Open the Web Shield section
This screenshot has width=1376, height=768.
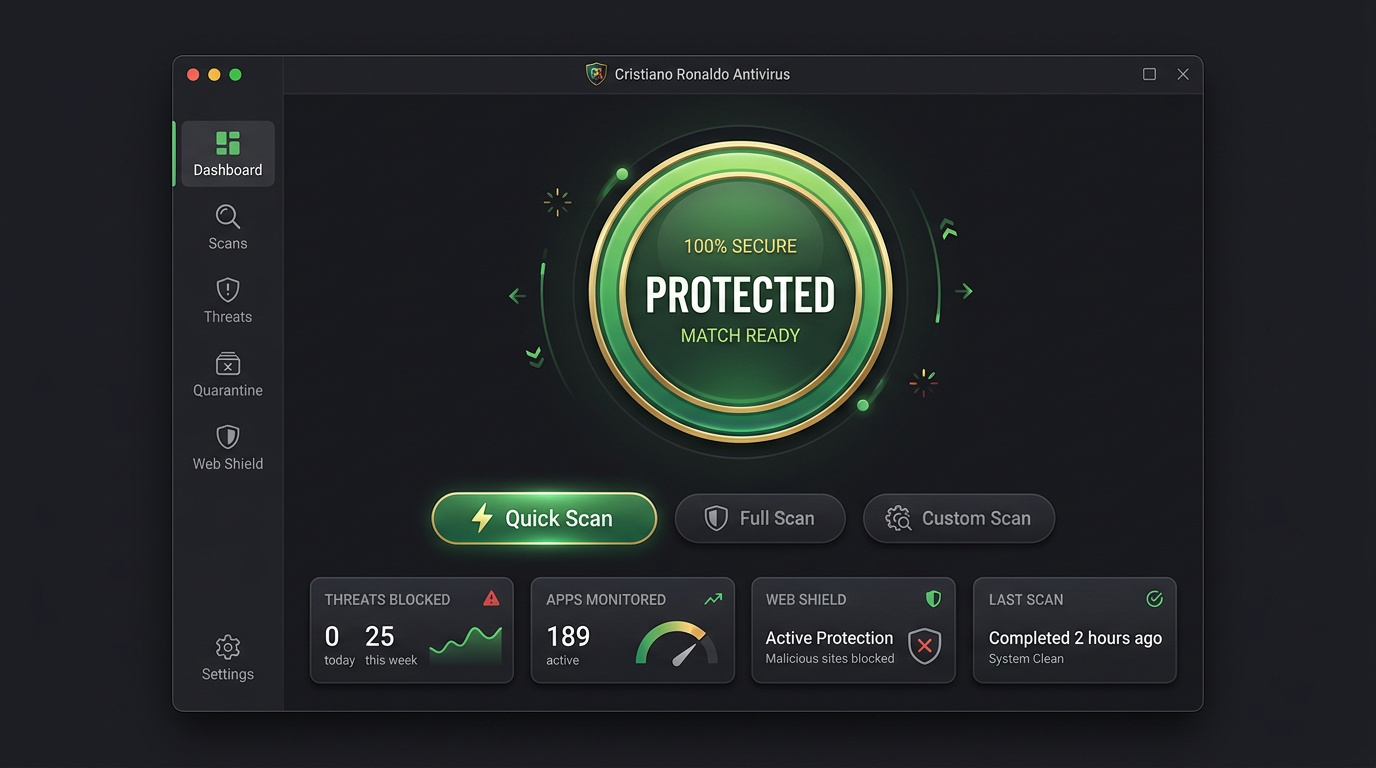pyautogui.click(x=228, y=448)
